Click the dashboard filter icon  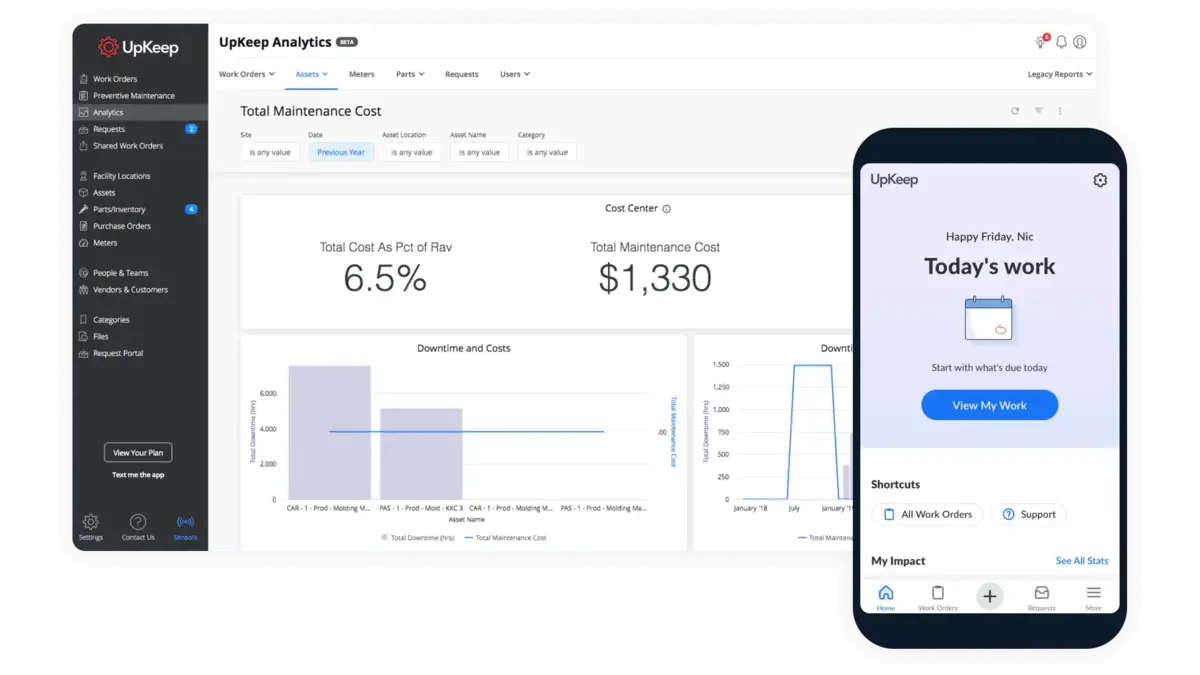coord(1039,111)
